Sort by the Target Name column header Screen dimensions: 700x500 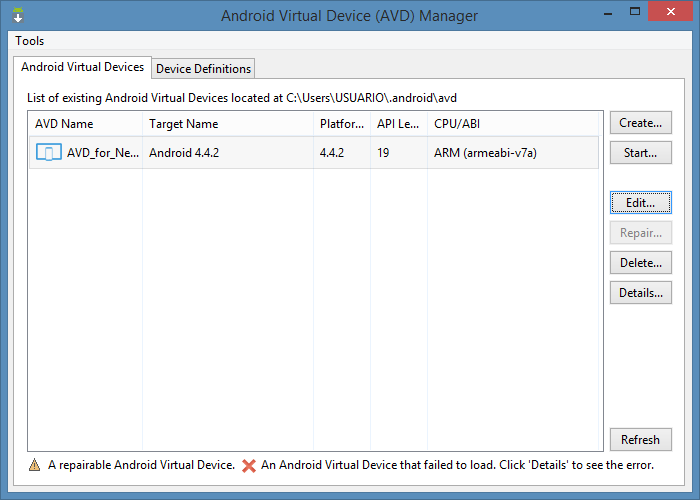pos(228,124)
